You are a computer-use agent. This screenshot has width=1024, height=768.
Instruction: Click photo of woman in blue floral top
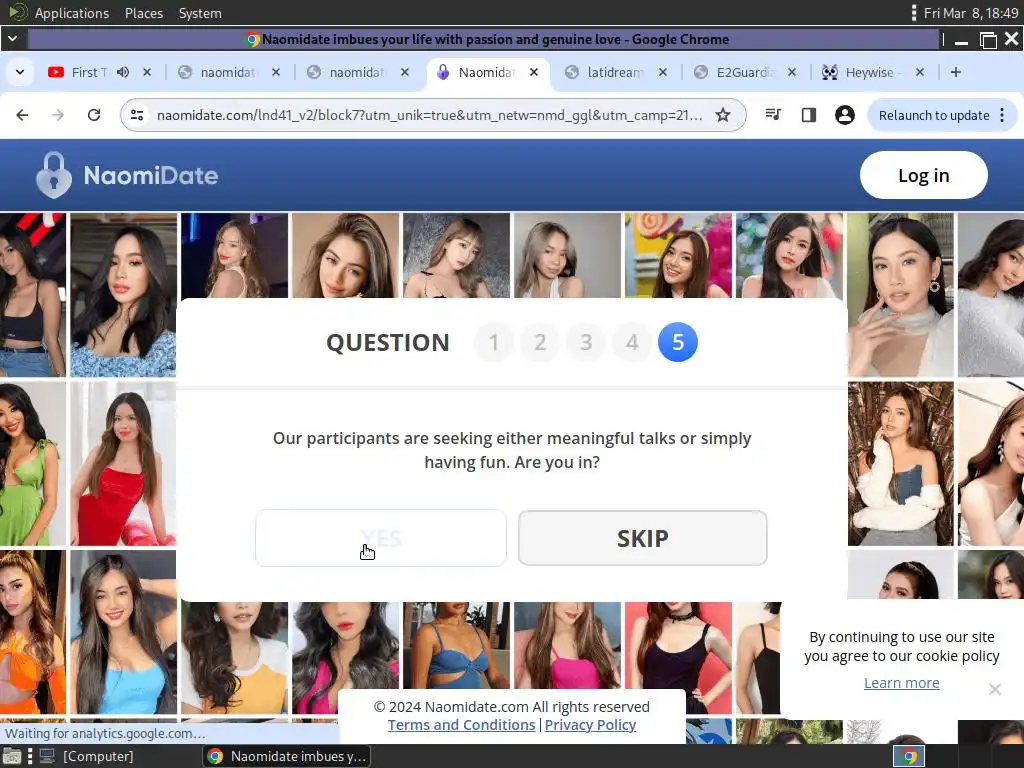click(x=123, y=295)
